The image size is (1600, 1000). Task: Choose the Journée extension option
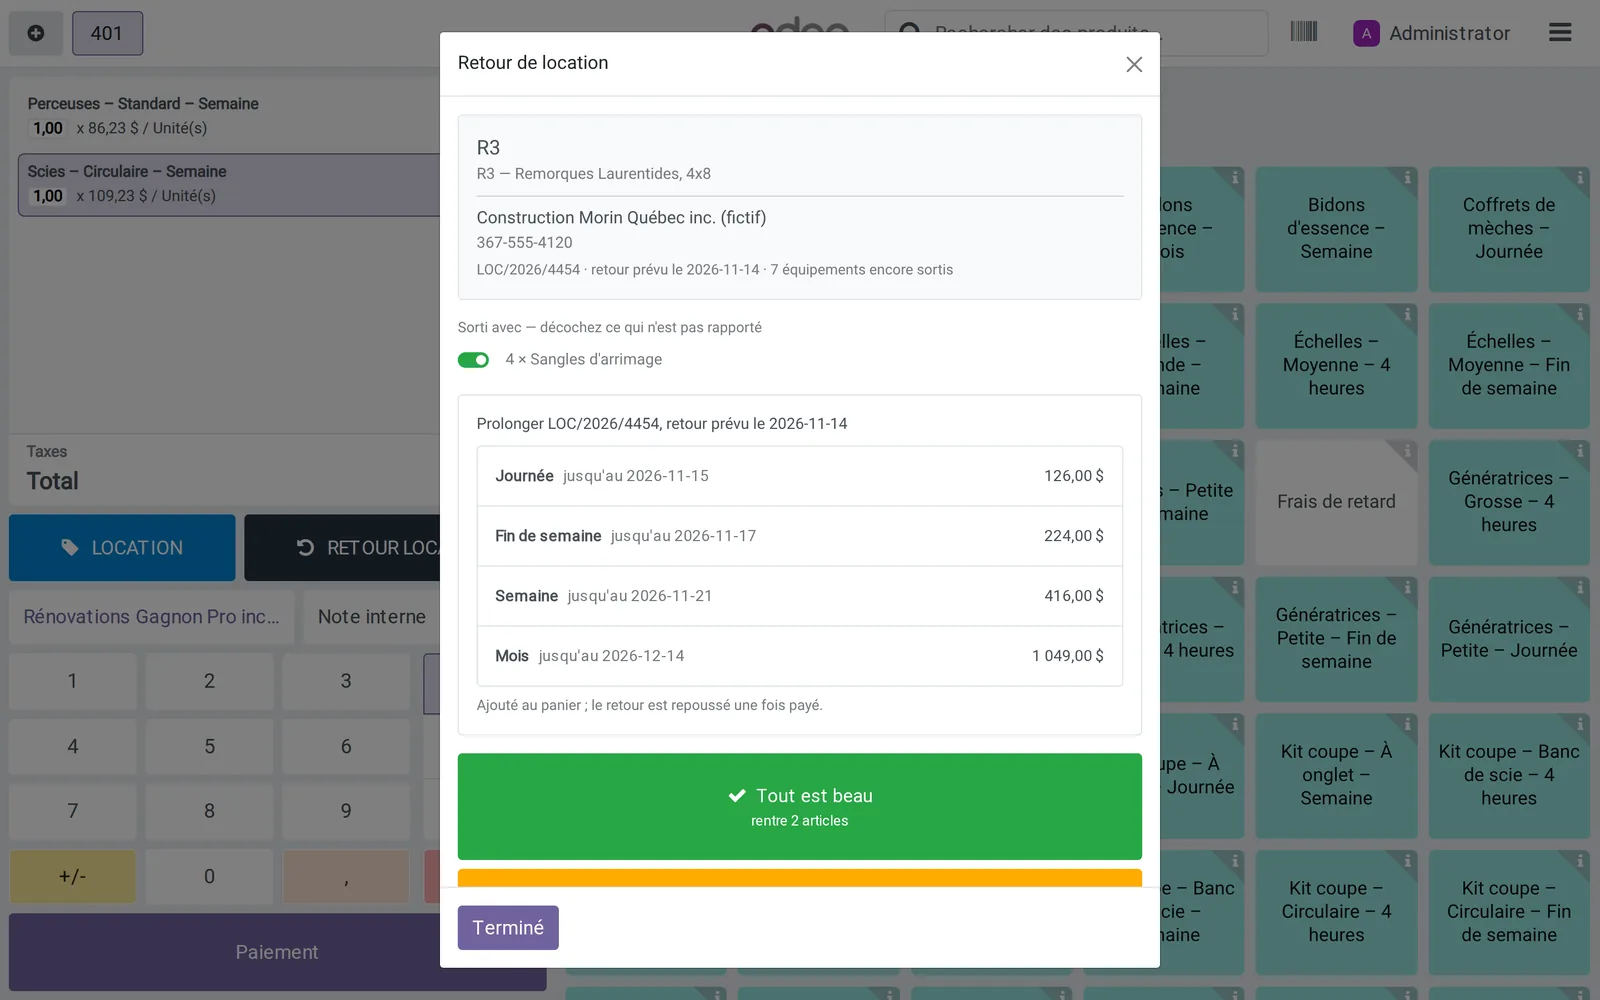[x=800, y=476]
